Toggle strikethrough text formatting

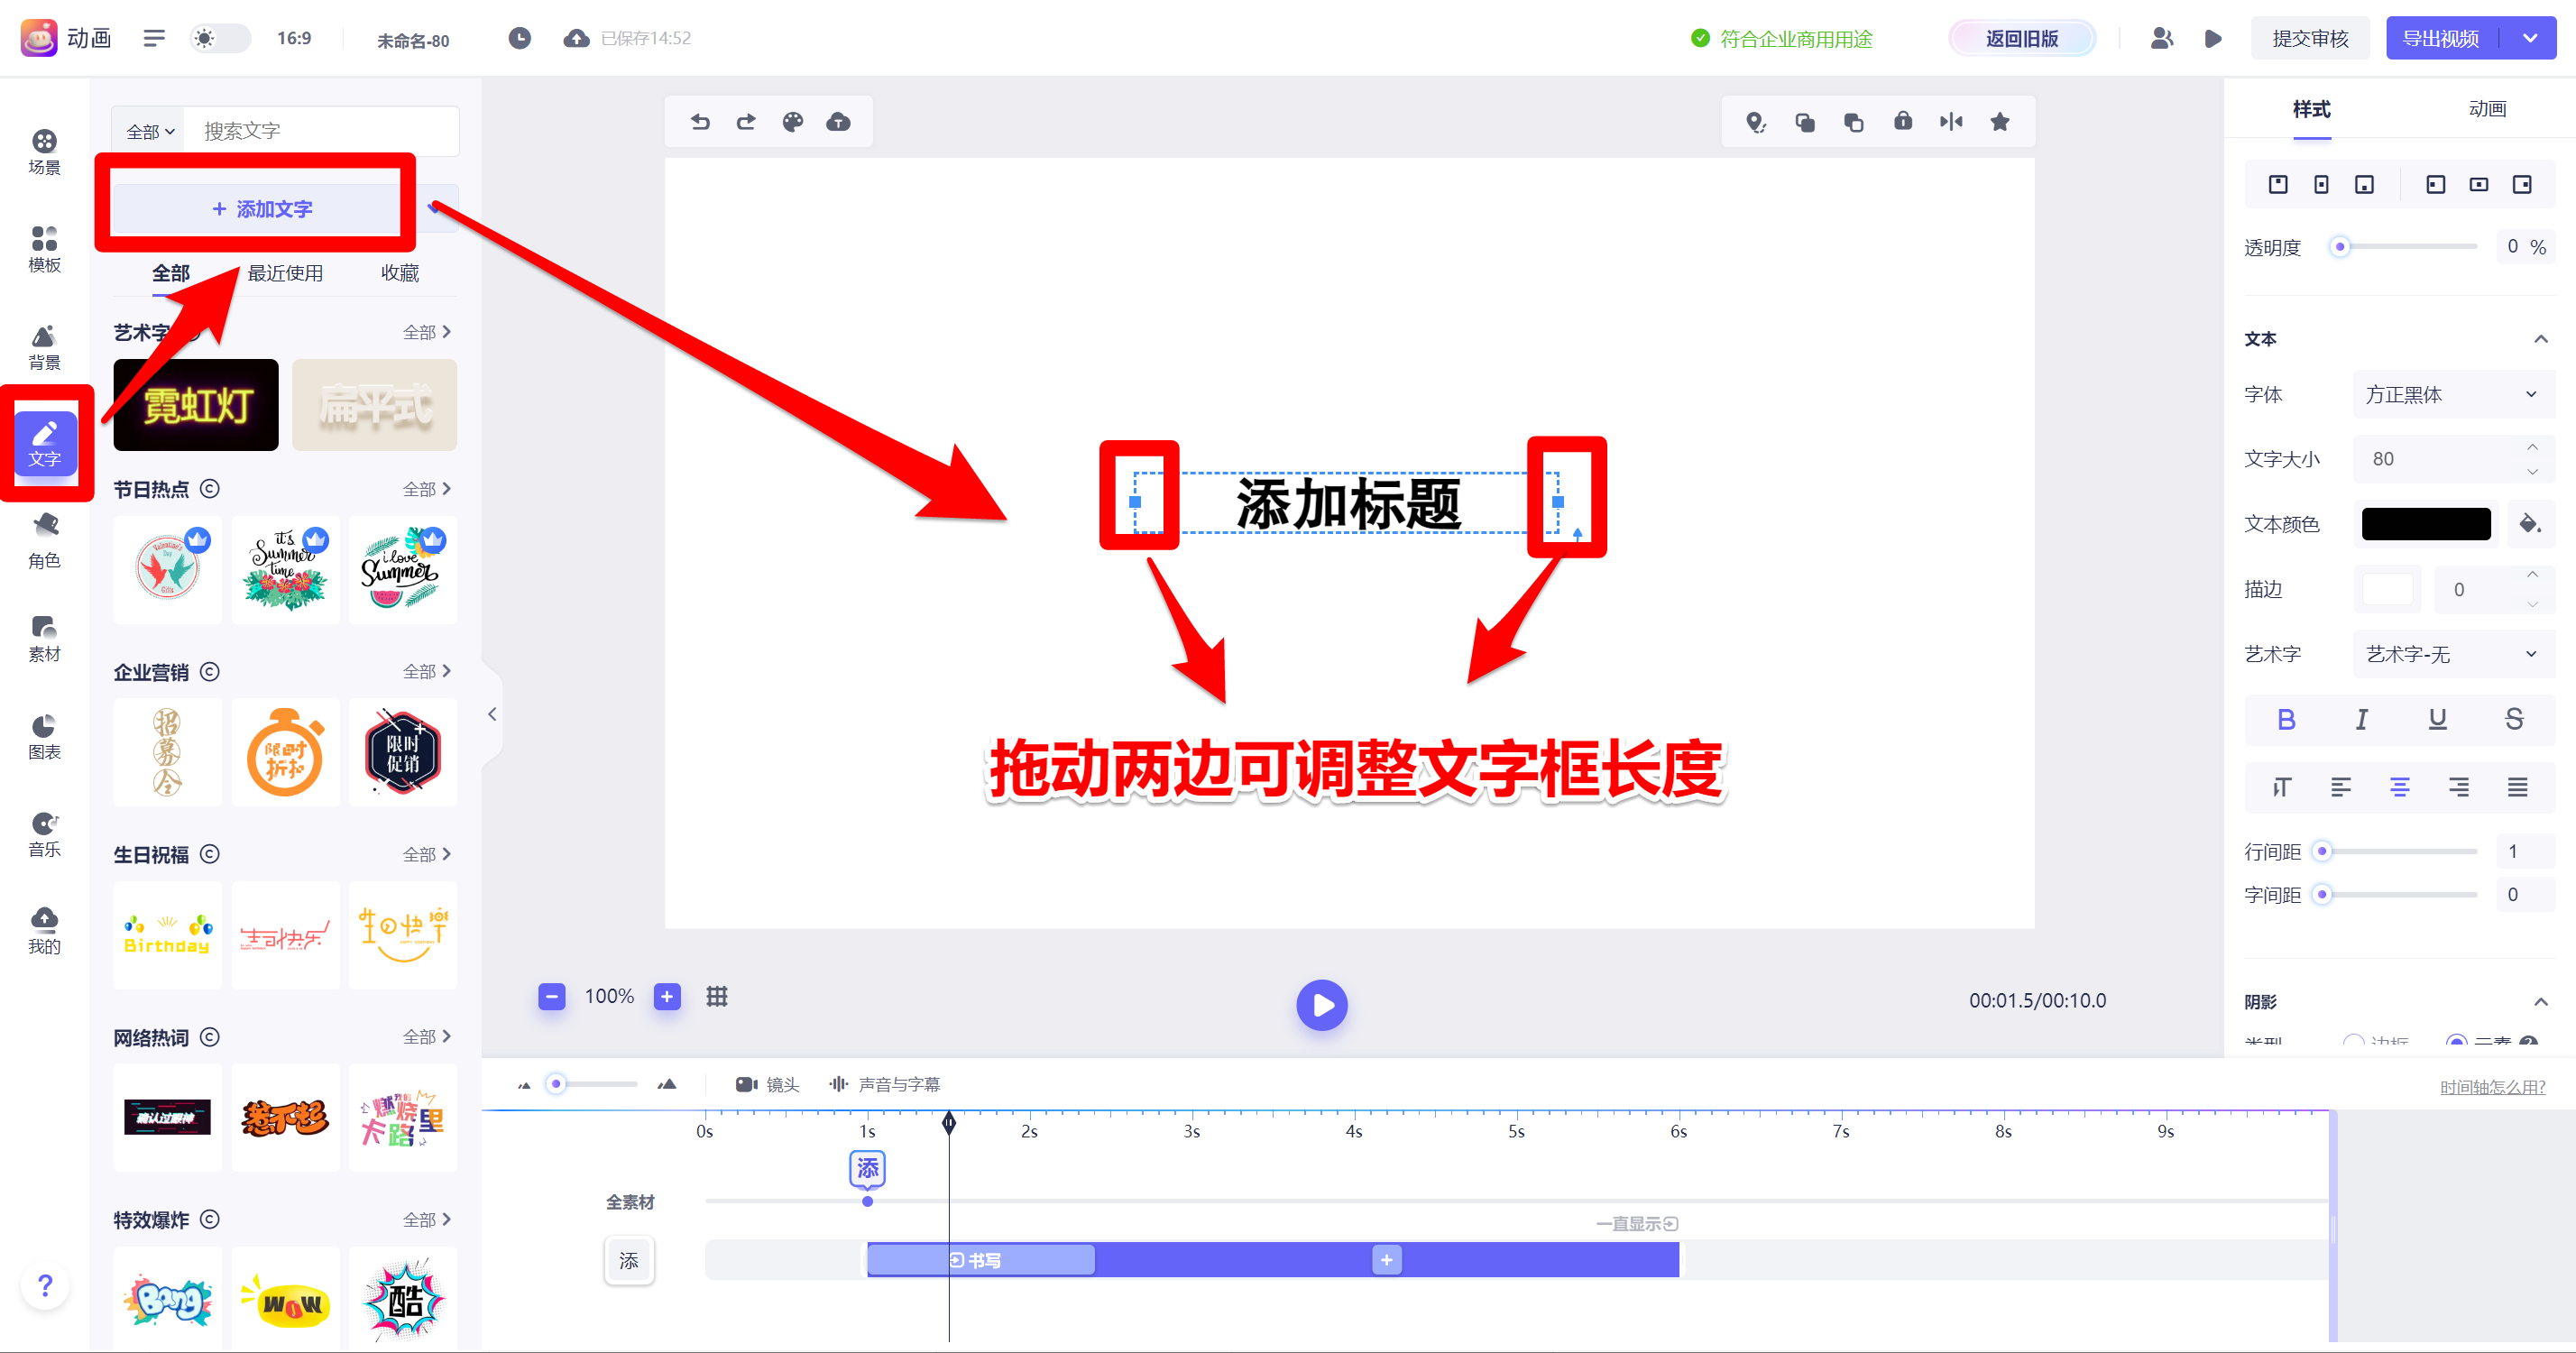pos(2514,719)
